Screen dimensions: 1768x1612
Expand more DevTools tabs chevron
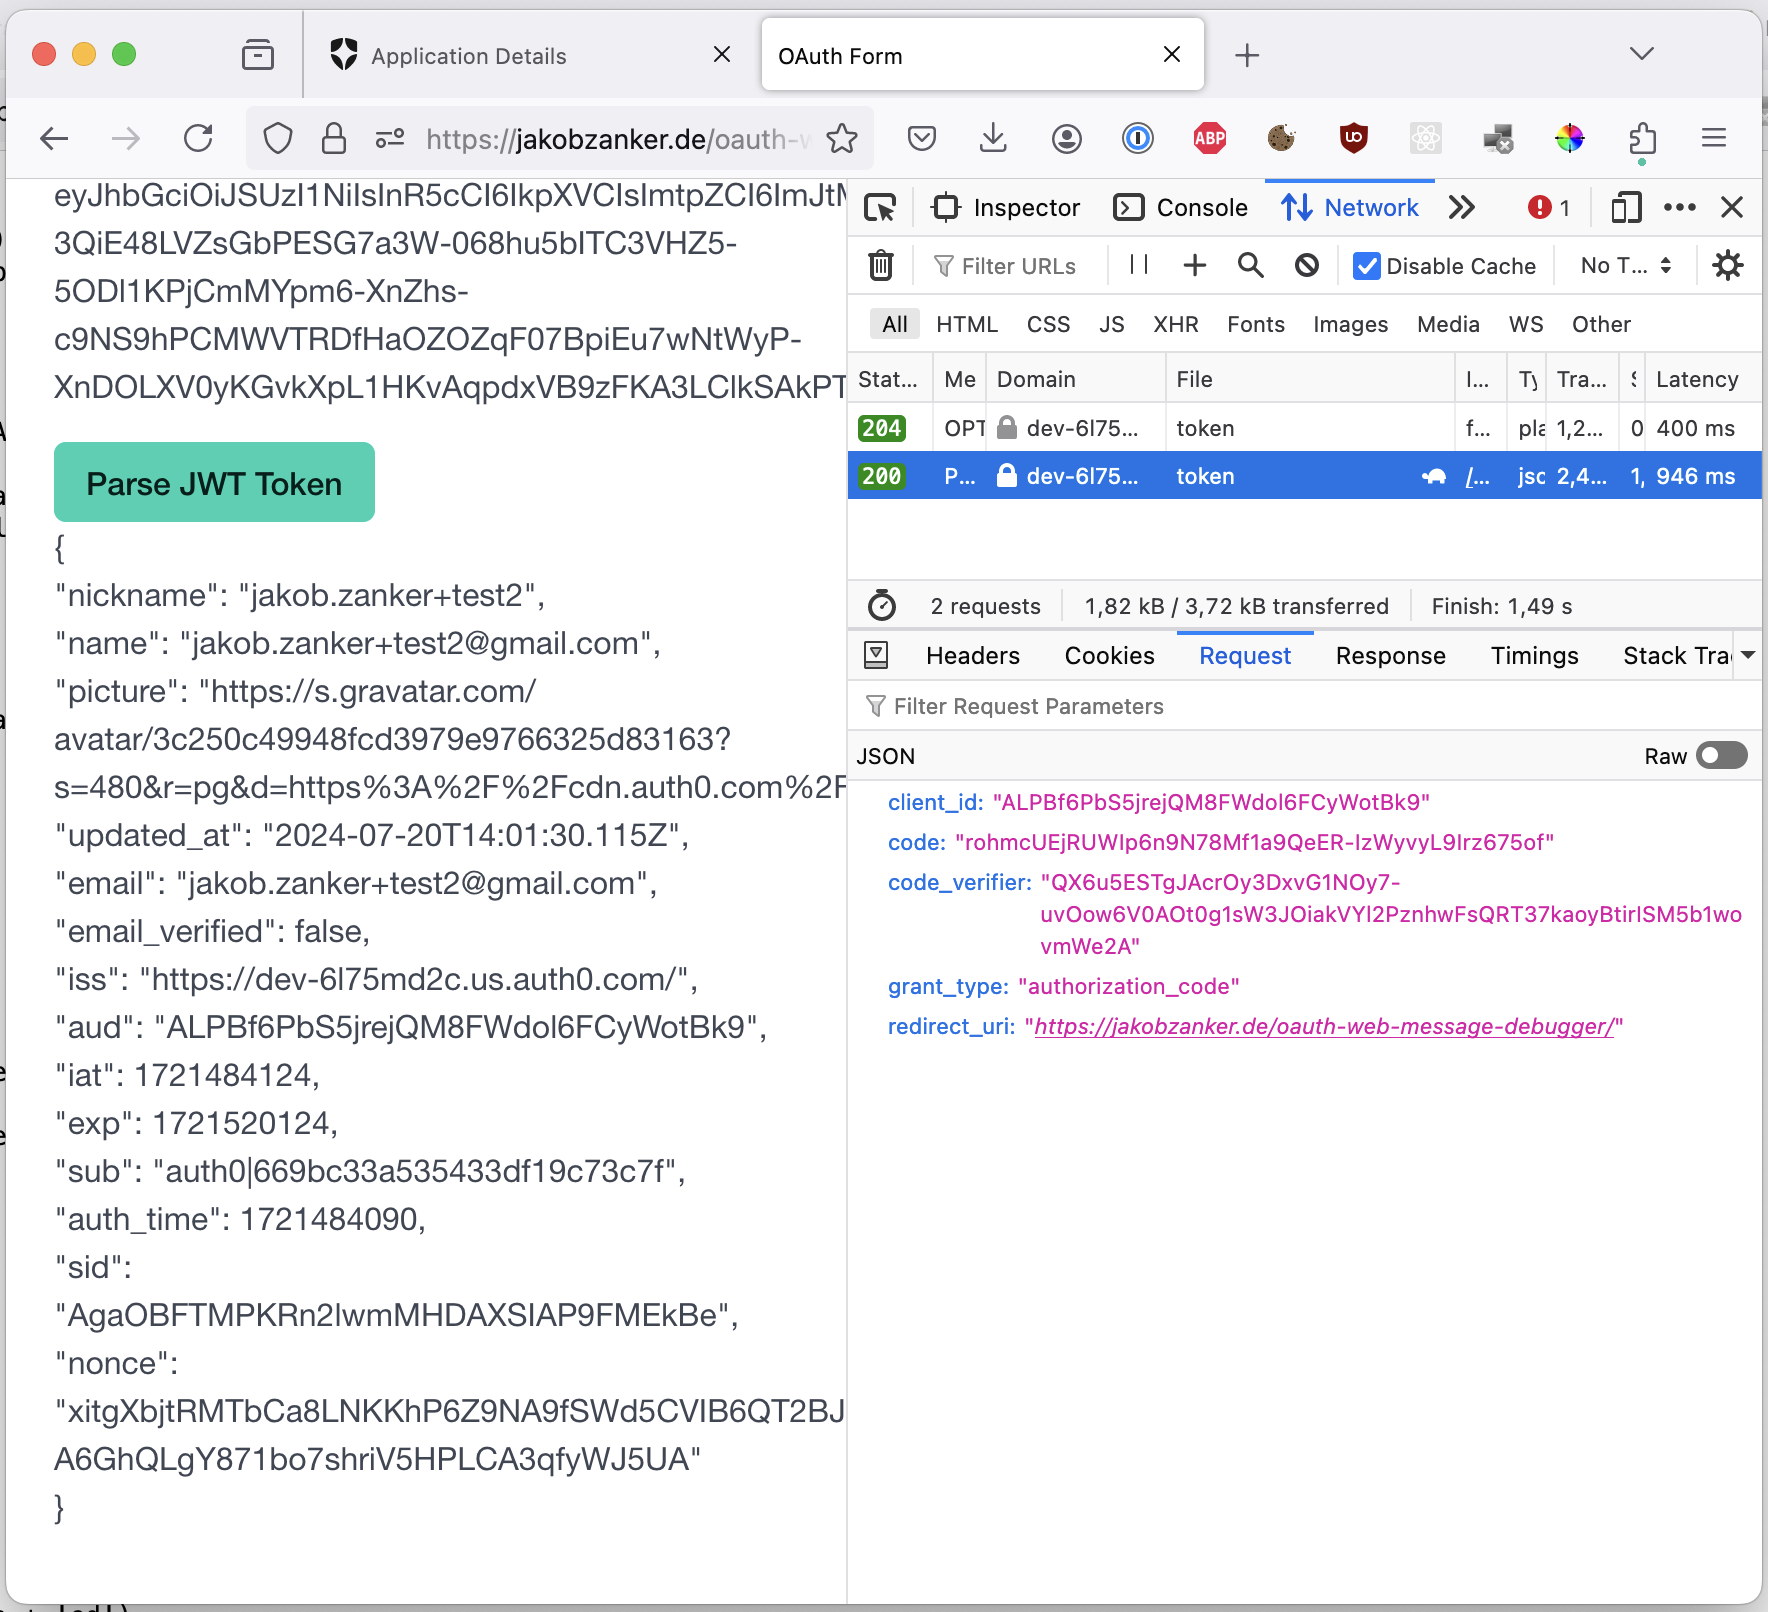click(1462, 208)
